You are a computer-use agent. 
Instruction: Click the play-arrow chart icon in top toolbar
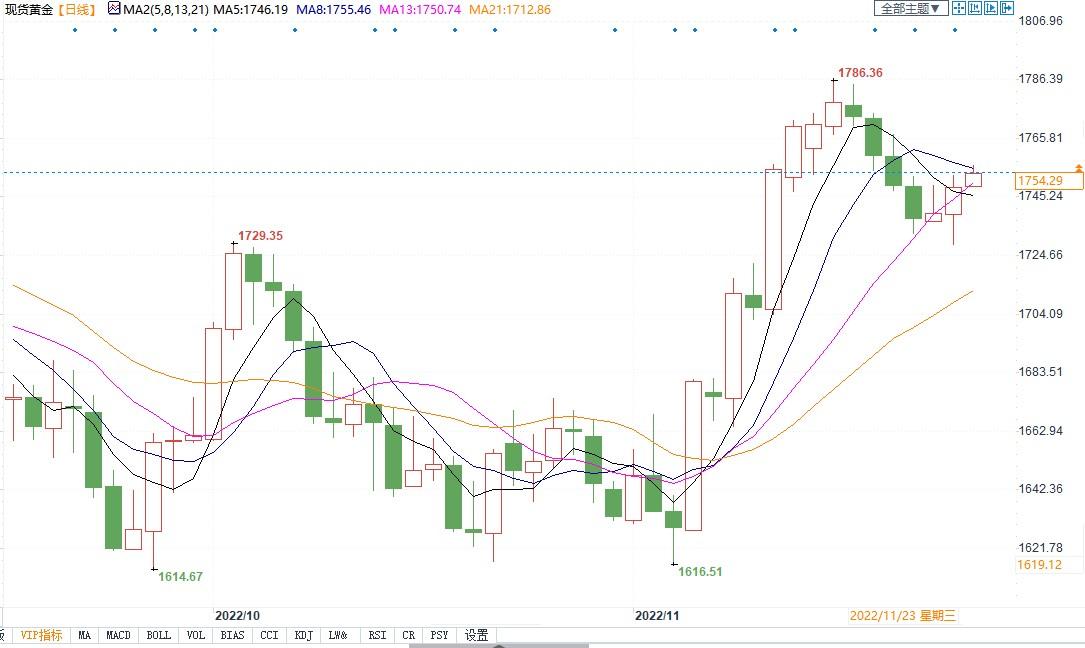[x=991, y=8]
